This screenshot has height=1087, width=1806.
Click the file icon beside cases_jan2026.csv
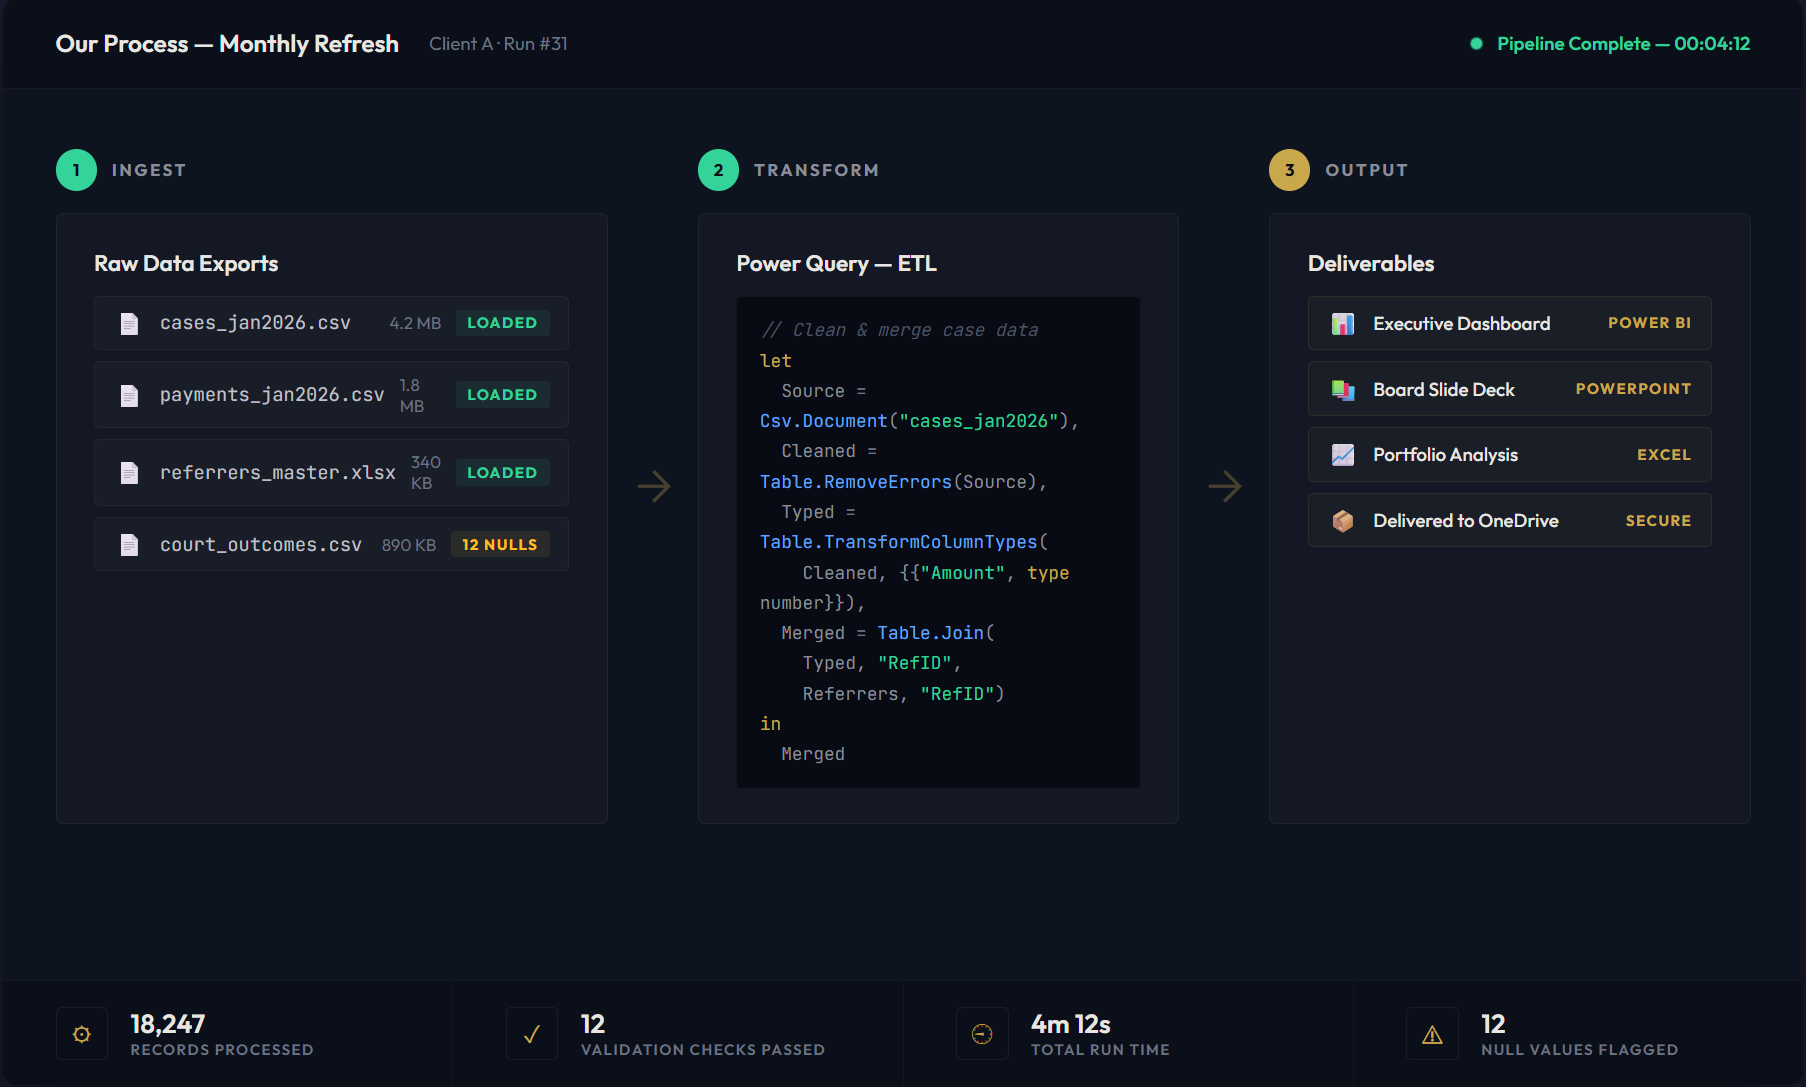pos(129,323)
